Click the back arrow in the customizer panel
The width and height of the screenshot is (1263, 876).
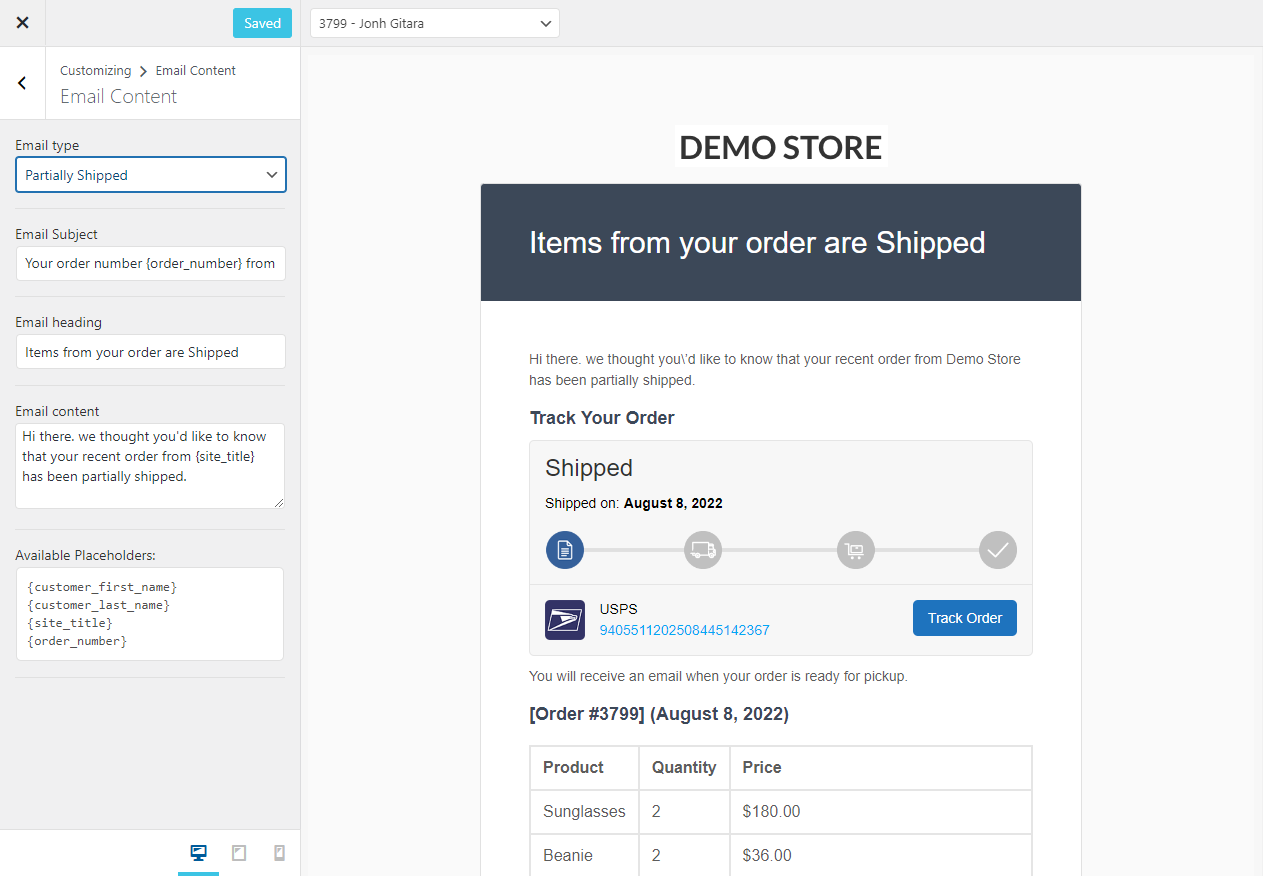point(22,83)
